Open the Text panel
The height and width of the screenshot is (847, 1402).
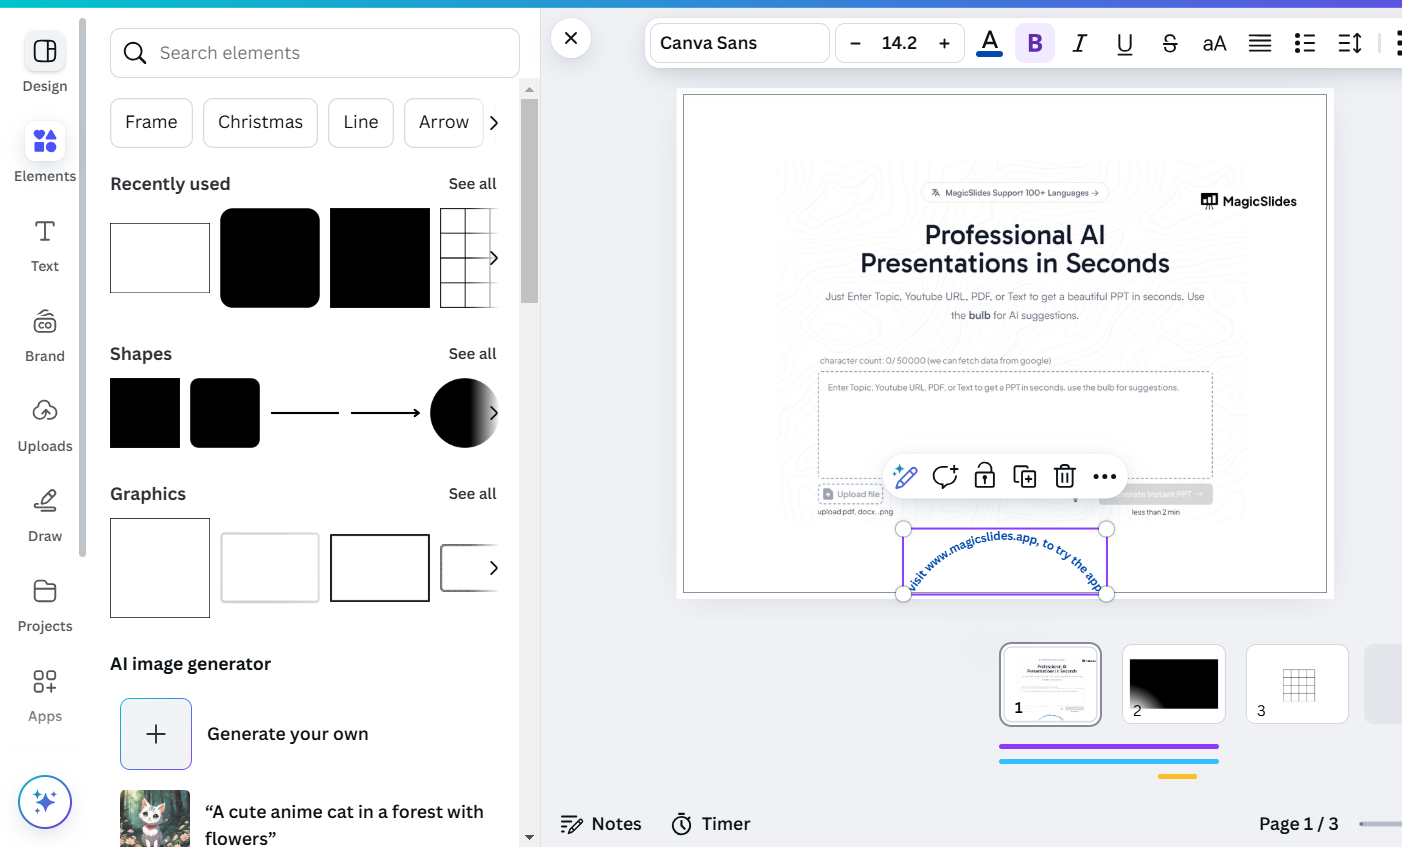tap(45, 245)
